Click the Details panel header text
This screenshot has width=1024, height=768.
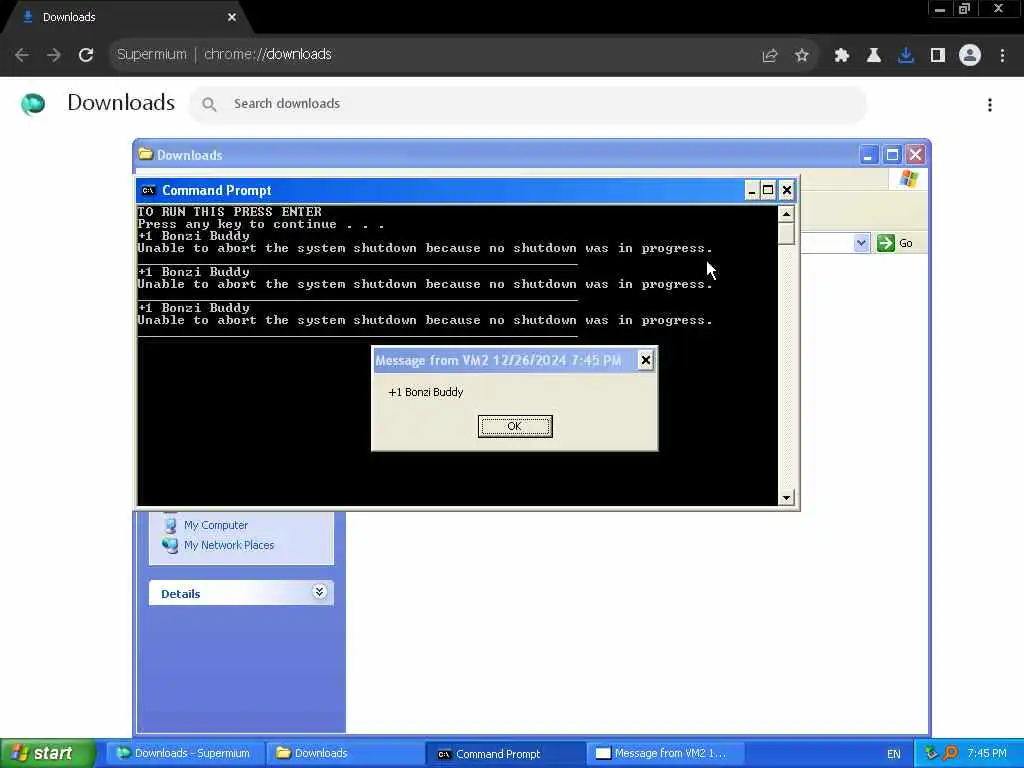[180, 594]
